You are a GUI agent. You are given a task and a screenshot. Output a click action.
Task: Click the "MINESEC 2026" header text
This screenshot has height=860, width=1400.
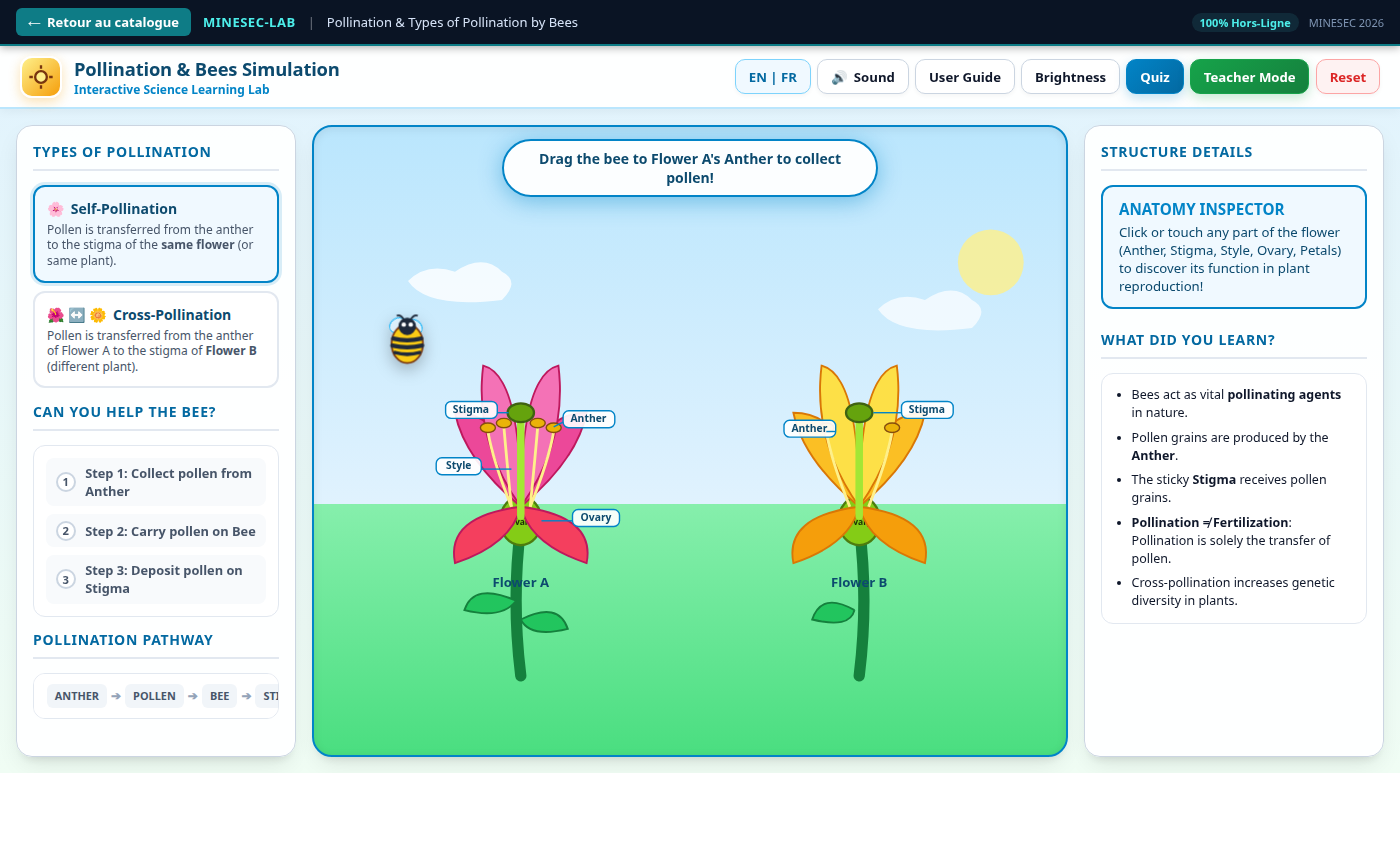pos(1346,22)
